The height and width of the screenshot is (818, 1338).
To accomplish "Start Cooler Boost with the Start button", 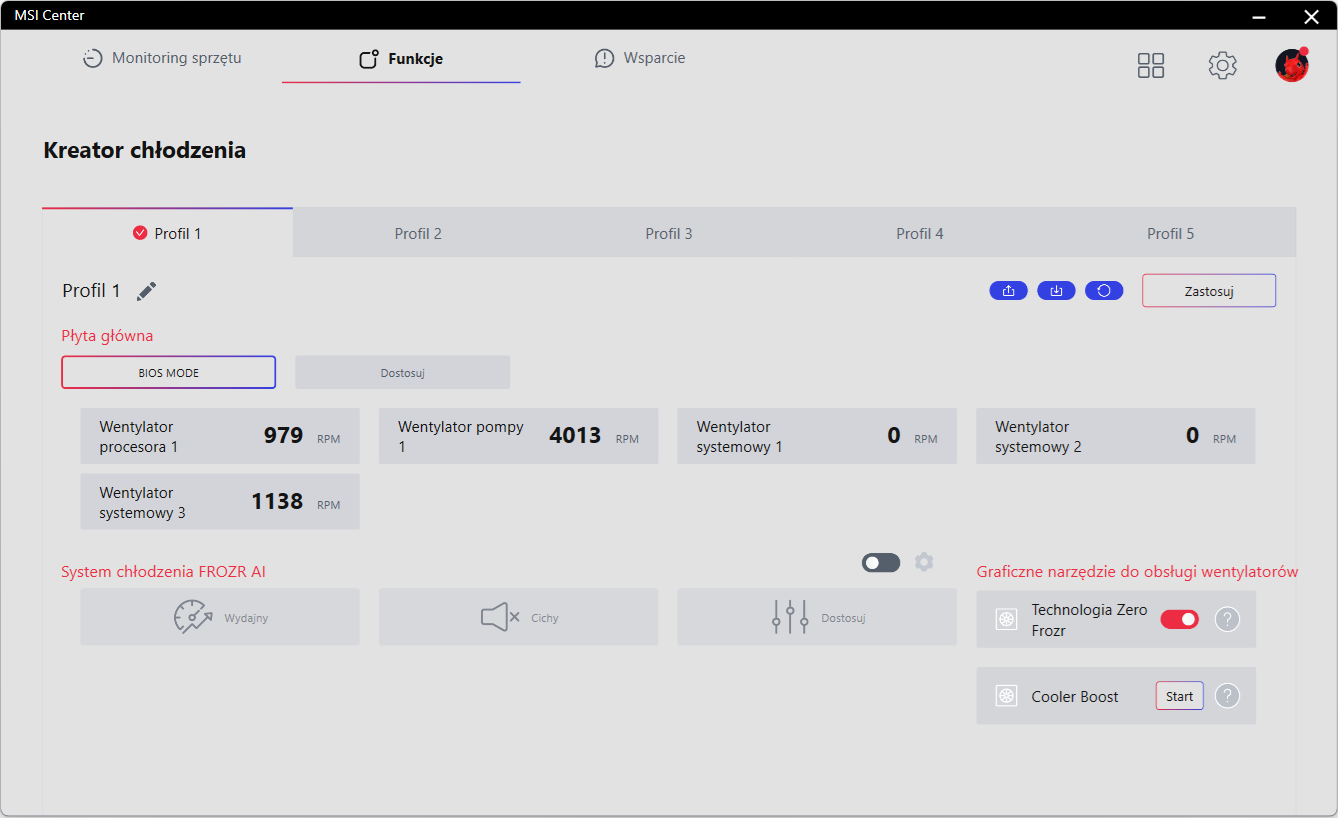I will 1179,696.
